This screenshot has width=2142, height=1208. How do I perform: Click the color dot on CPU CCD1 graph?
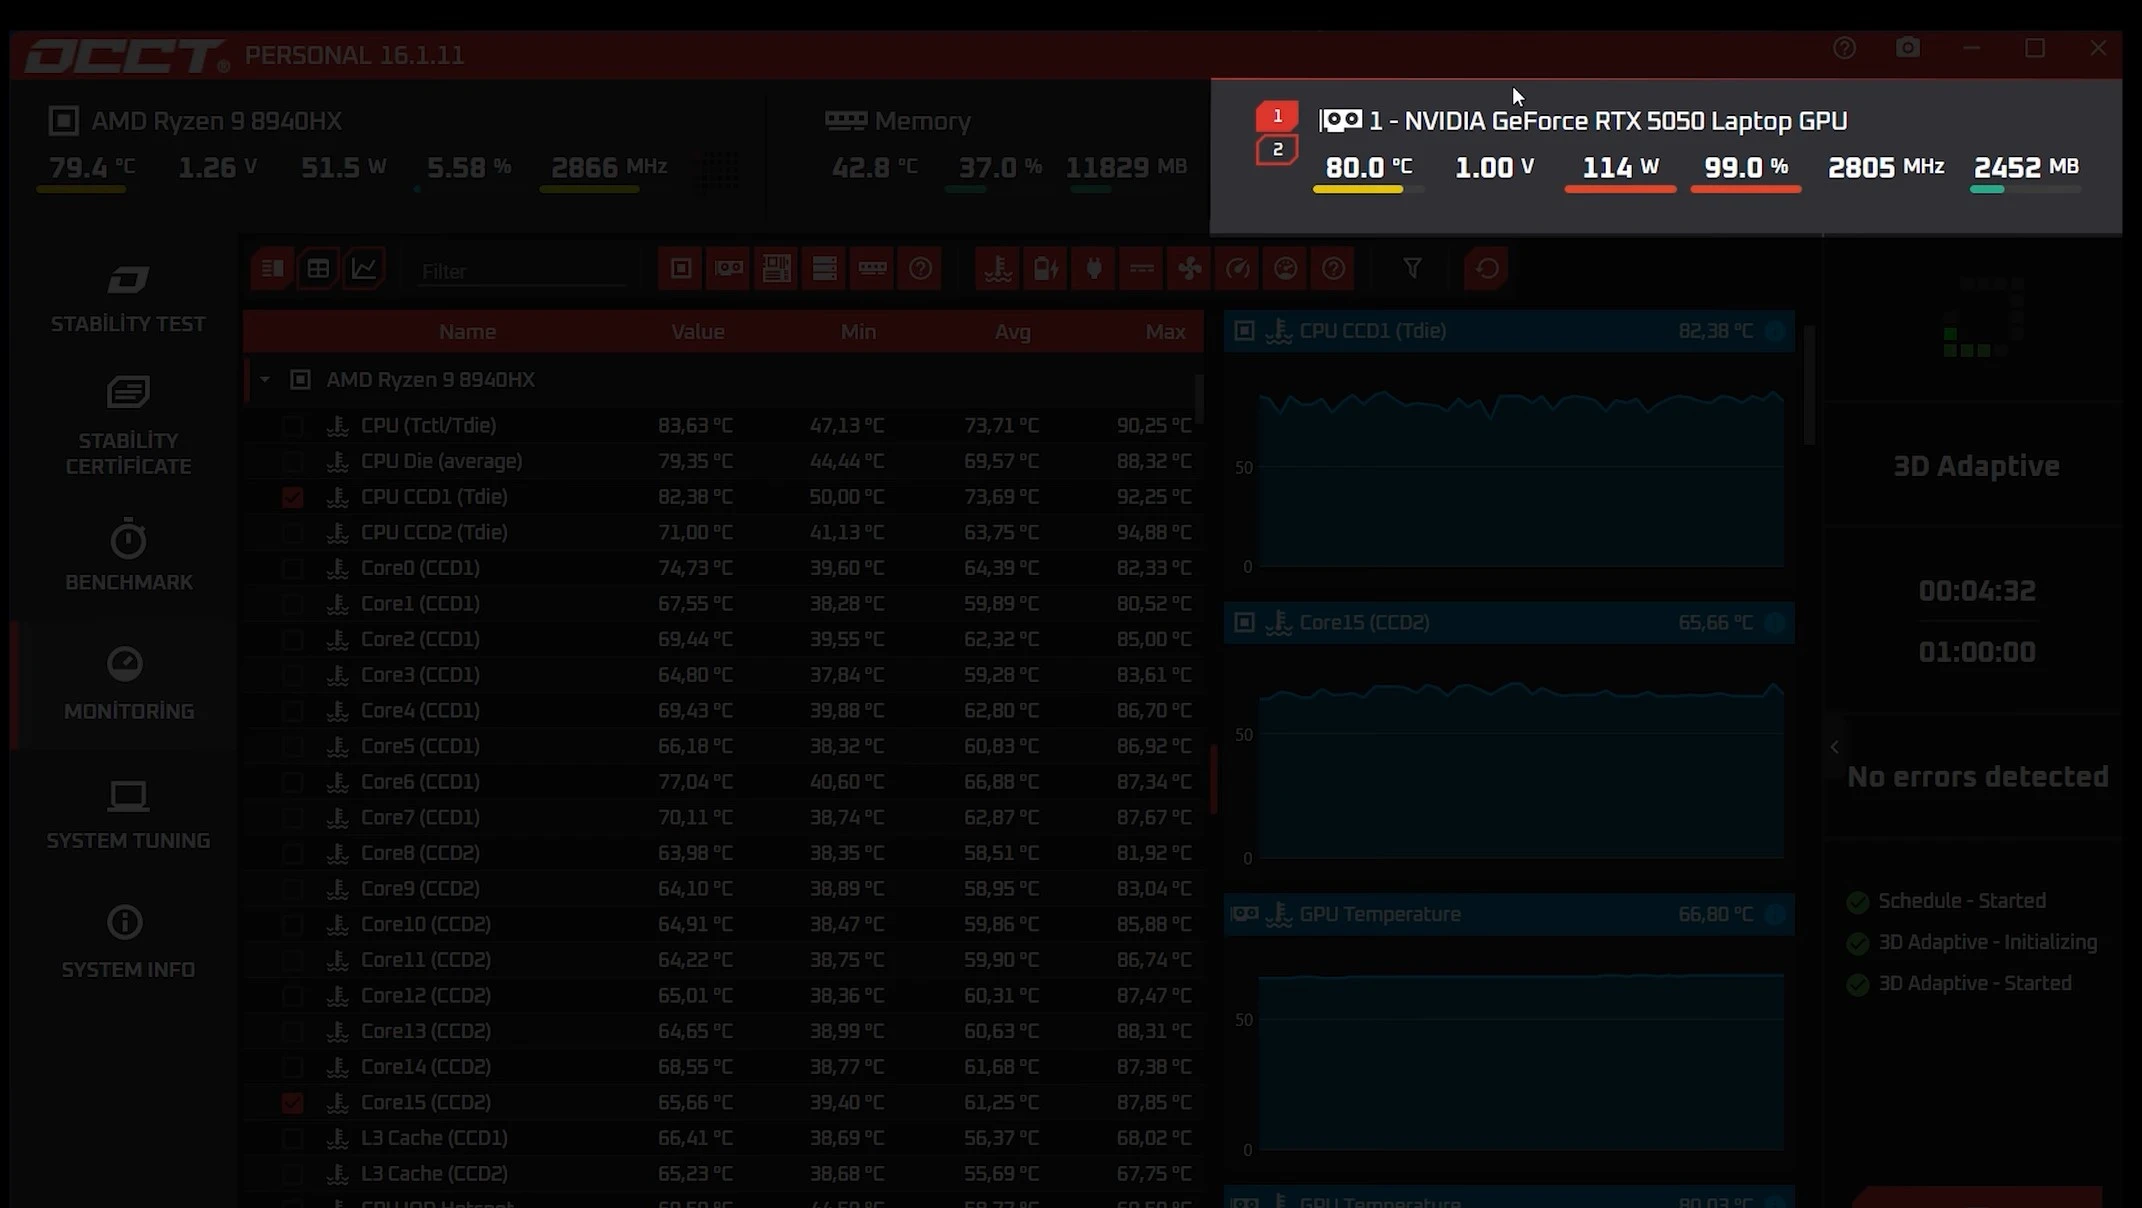[1775, 331]
